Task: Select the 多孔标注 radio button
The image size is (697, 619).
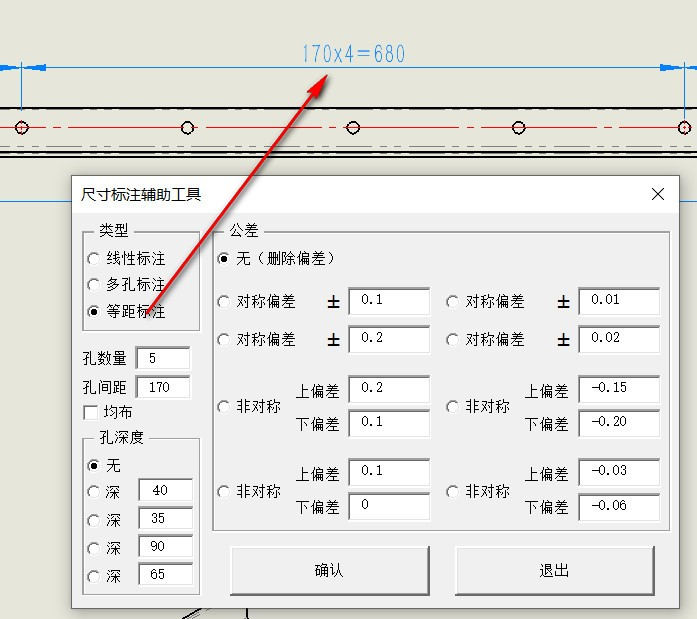Action: point(93,285)
